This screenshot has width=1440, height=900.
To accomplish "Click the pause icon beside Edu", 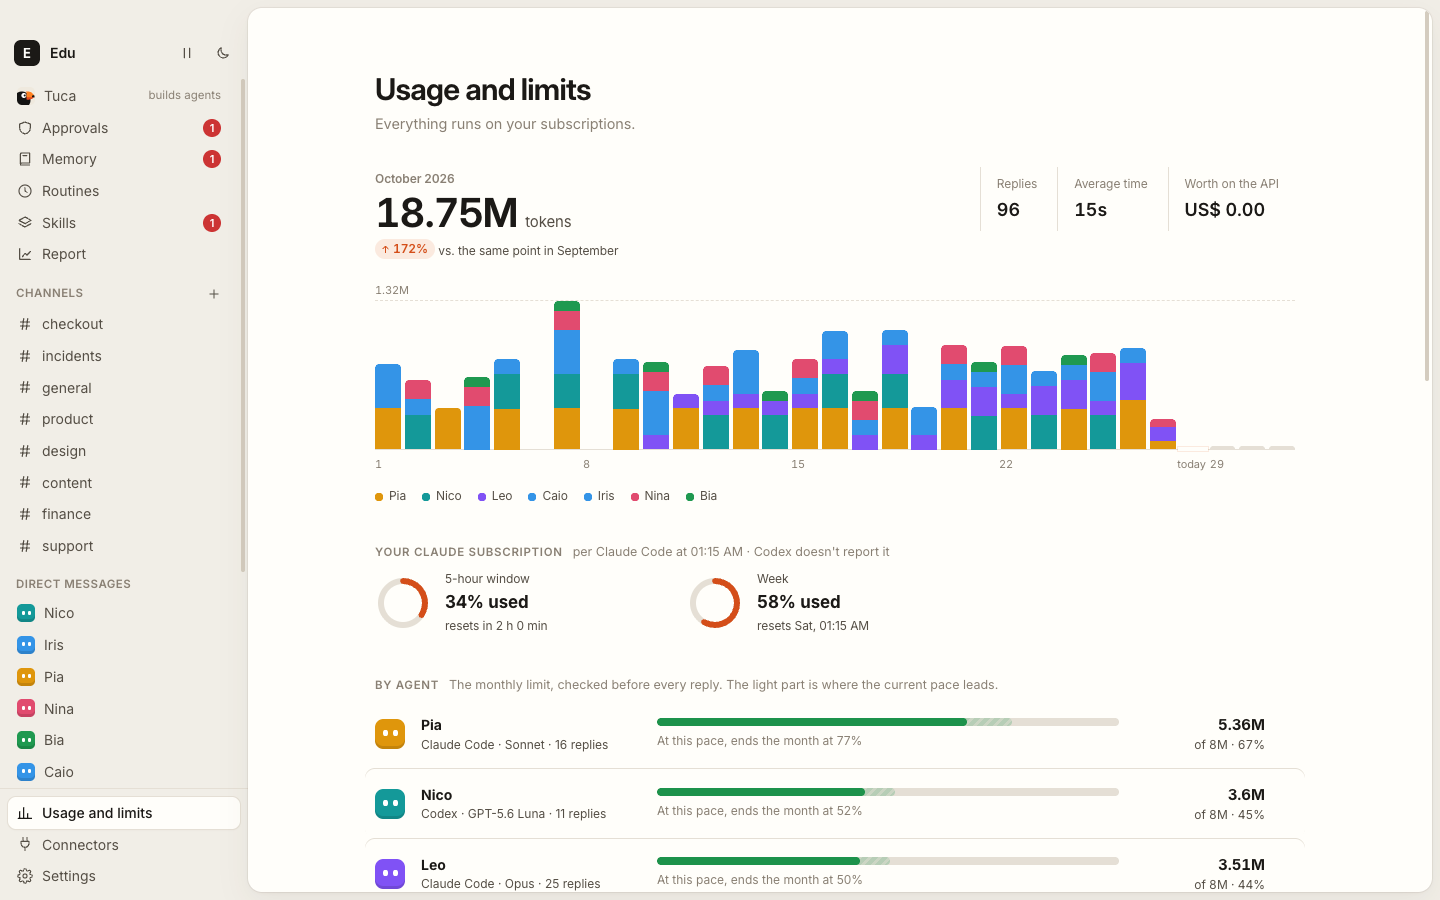I will click(187, 53).
